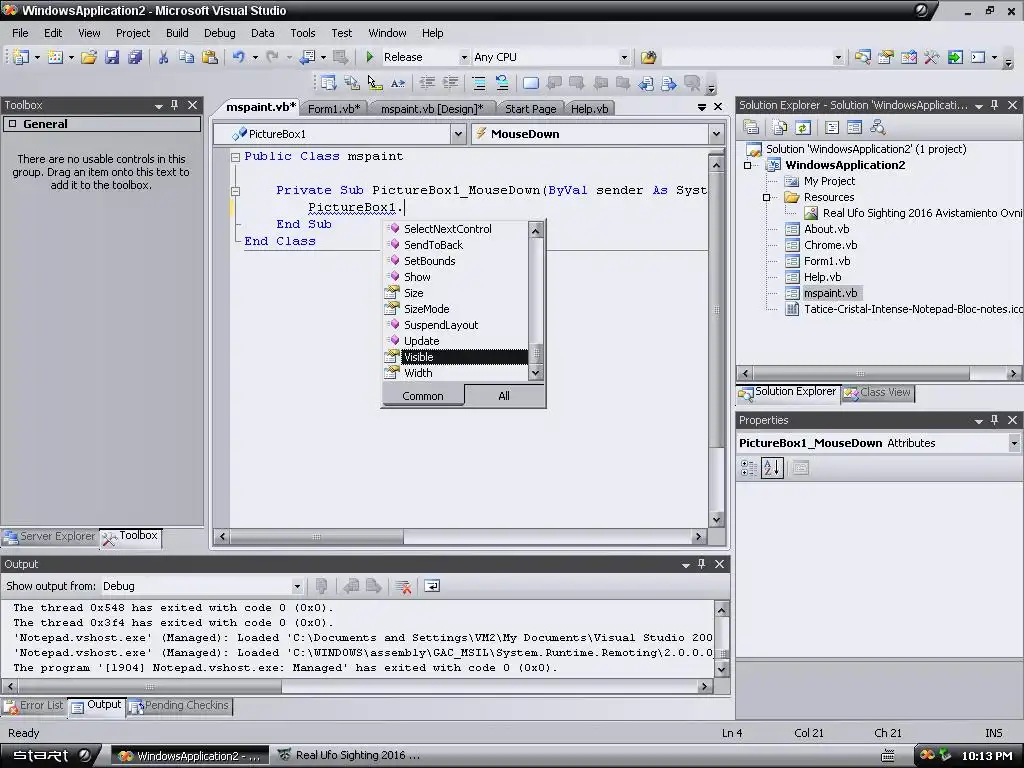Screen dimensions: 1024x768
Task: Open the Object Browser toolbar icon
Action: [908, 57]
